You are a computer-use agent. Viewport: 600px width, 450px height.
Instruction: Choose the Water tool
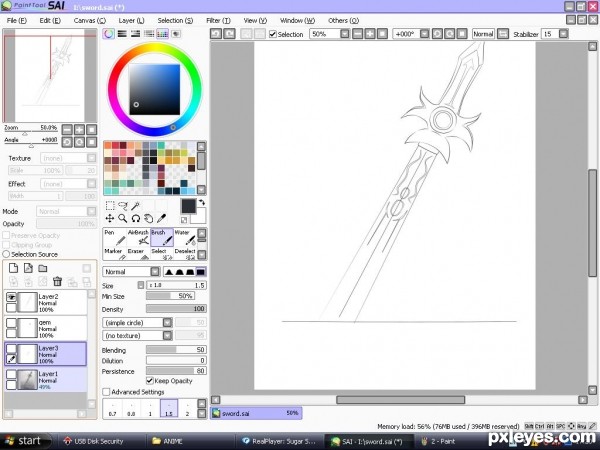click(185, 238)
